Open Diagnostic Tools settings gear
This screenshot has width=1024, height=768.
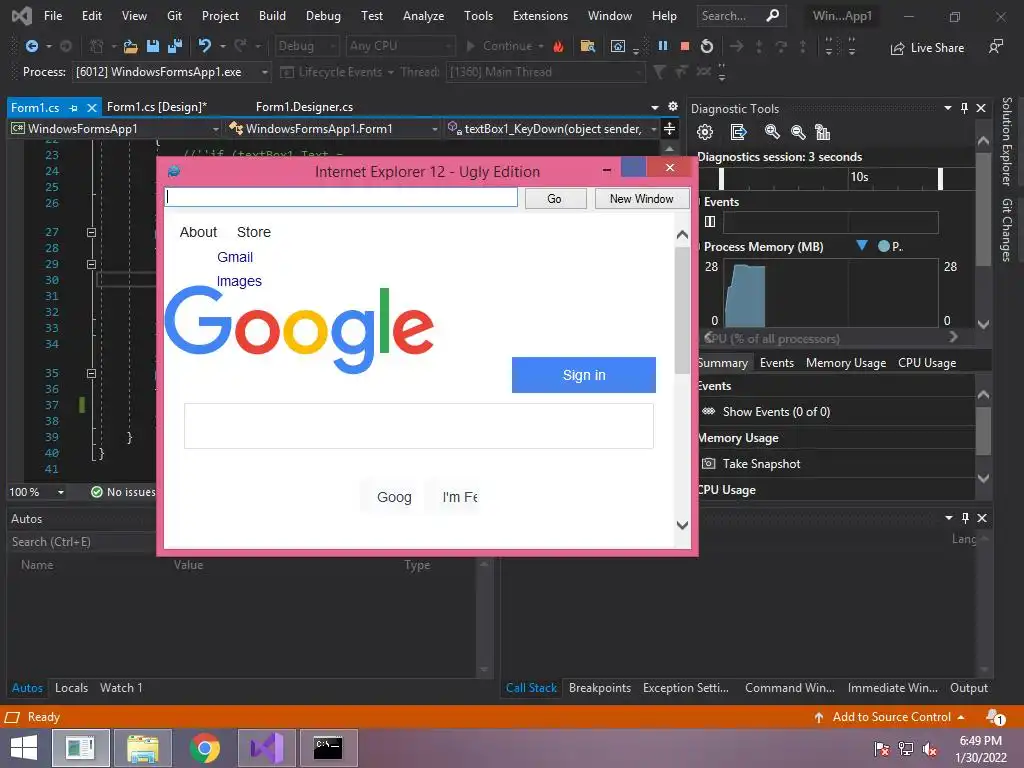click(705, 133)
